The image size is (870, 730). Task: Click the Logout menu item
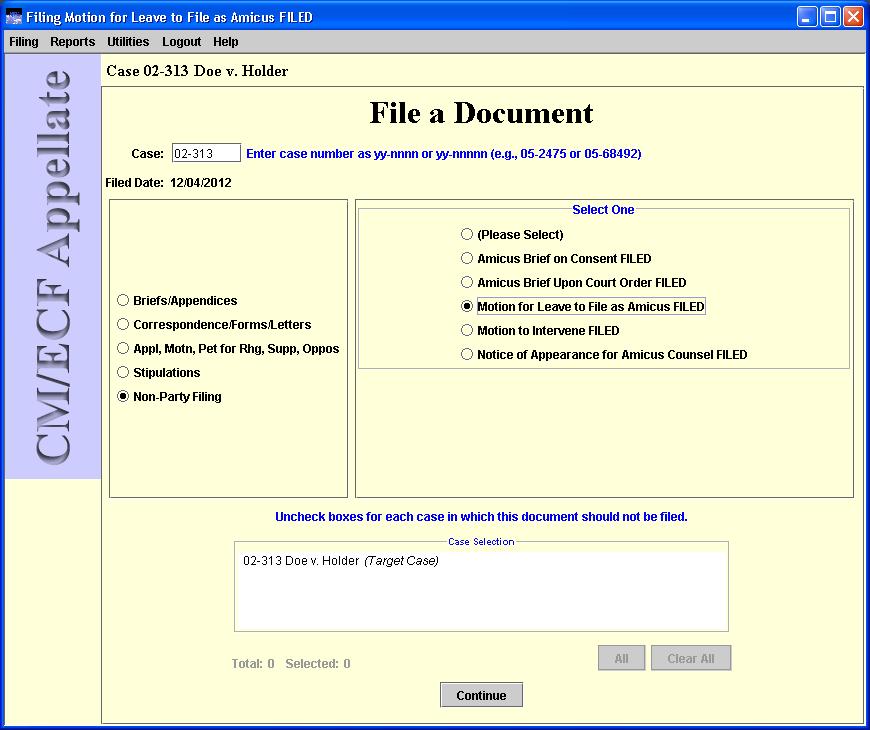pyautogui.click(x=181, y=42)
